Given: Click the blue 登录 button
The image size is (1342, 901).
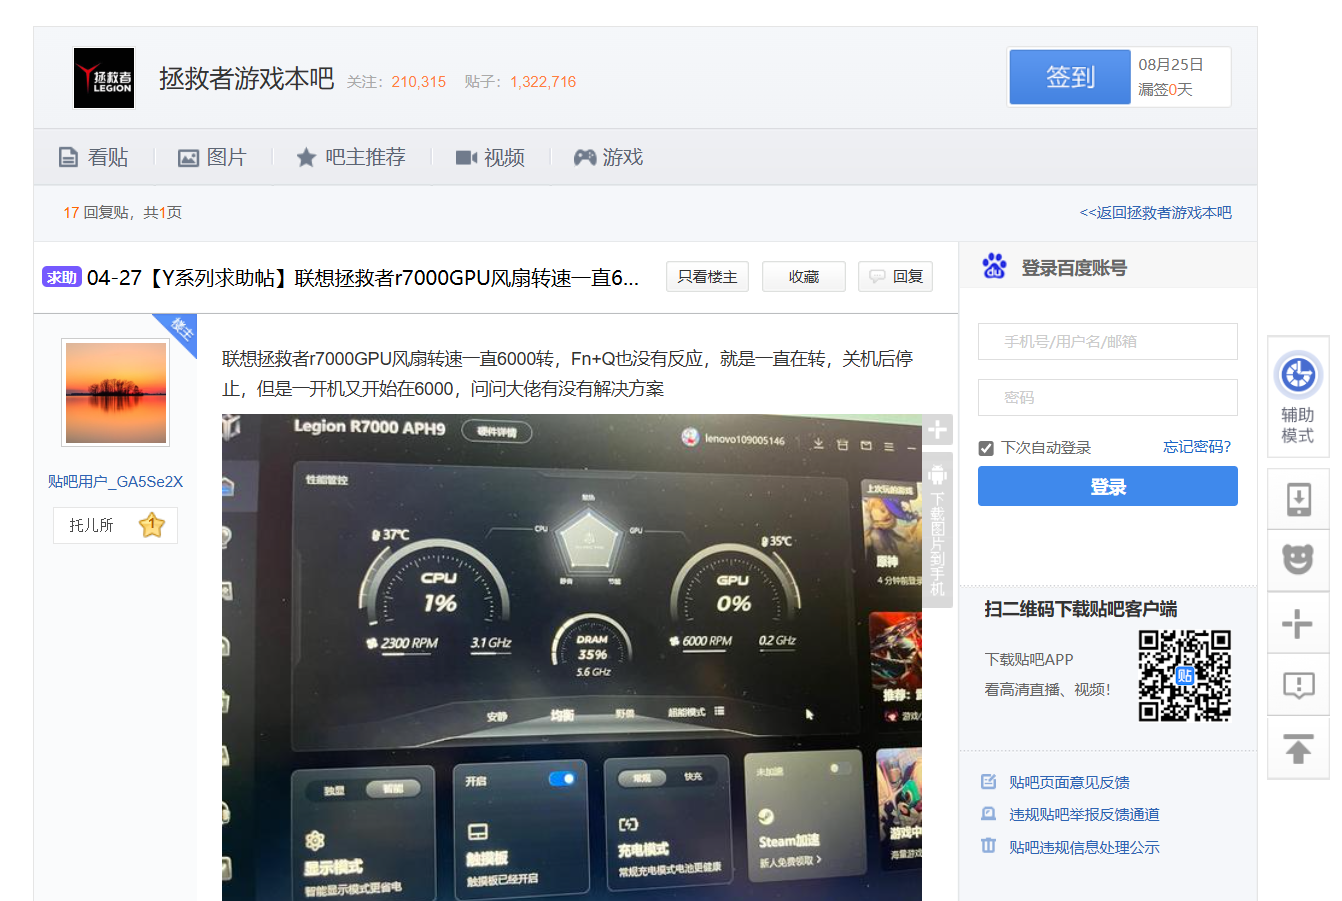Looking at the screenshot, I should 1108,486.
